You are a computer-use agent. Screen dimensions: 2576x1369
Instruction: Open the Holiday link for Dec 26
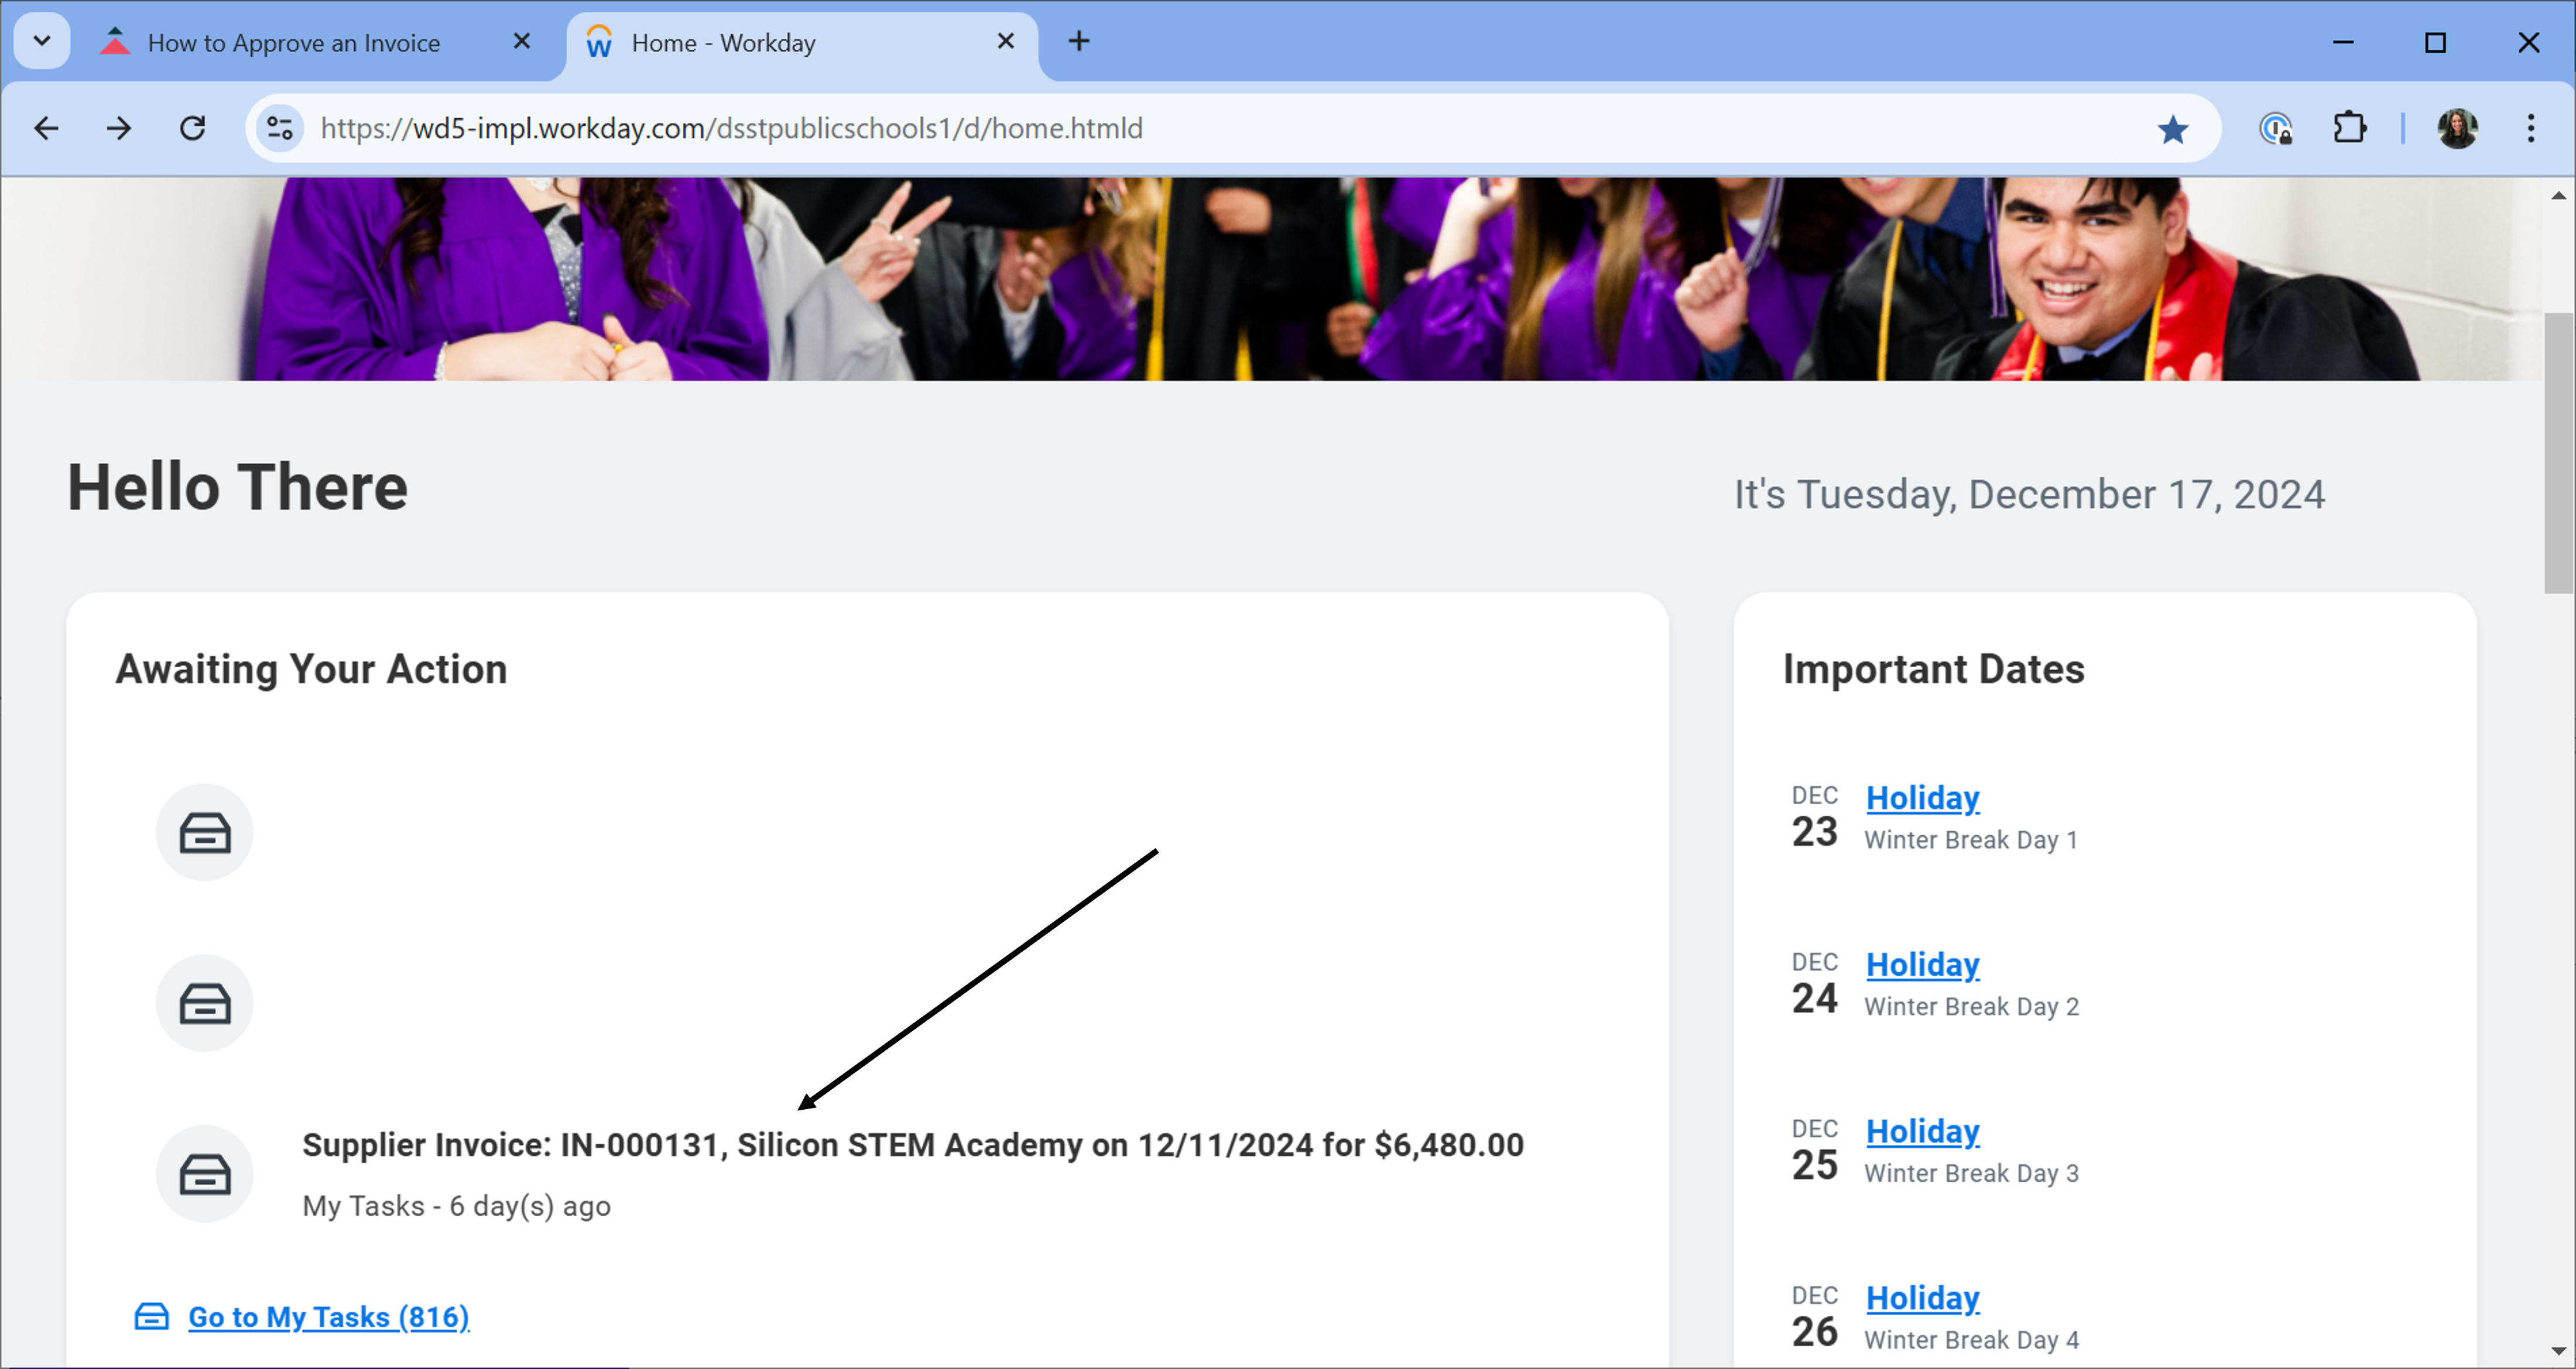coord(1922,1298)
